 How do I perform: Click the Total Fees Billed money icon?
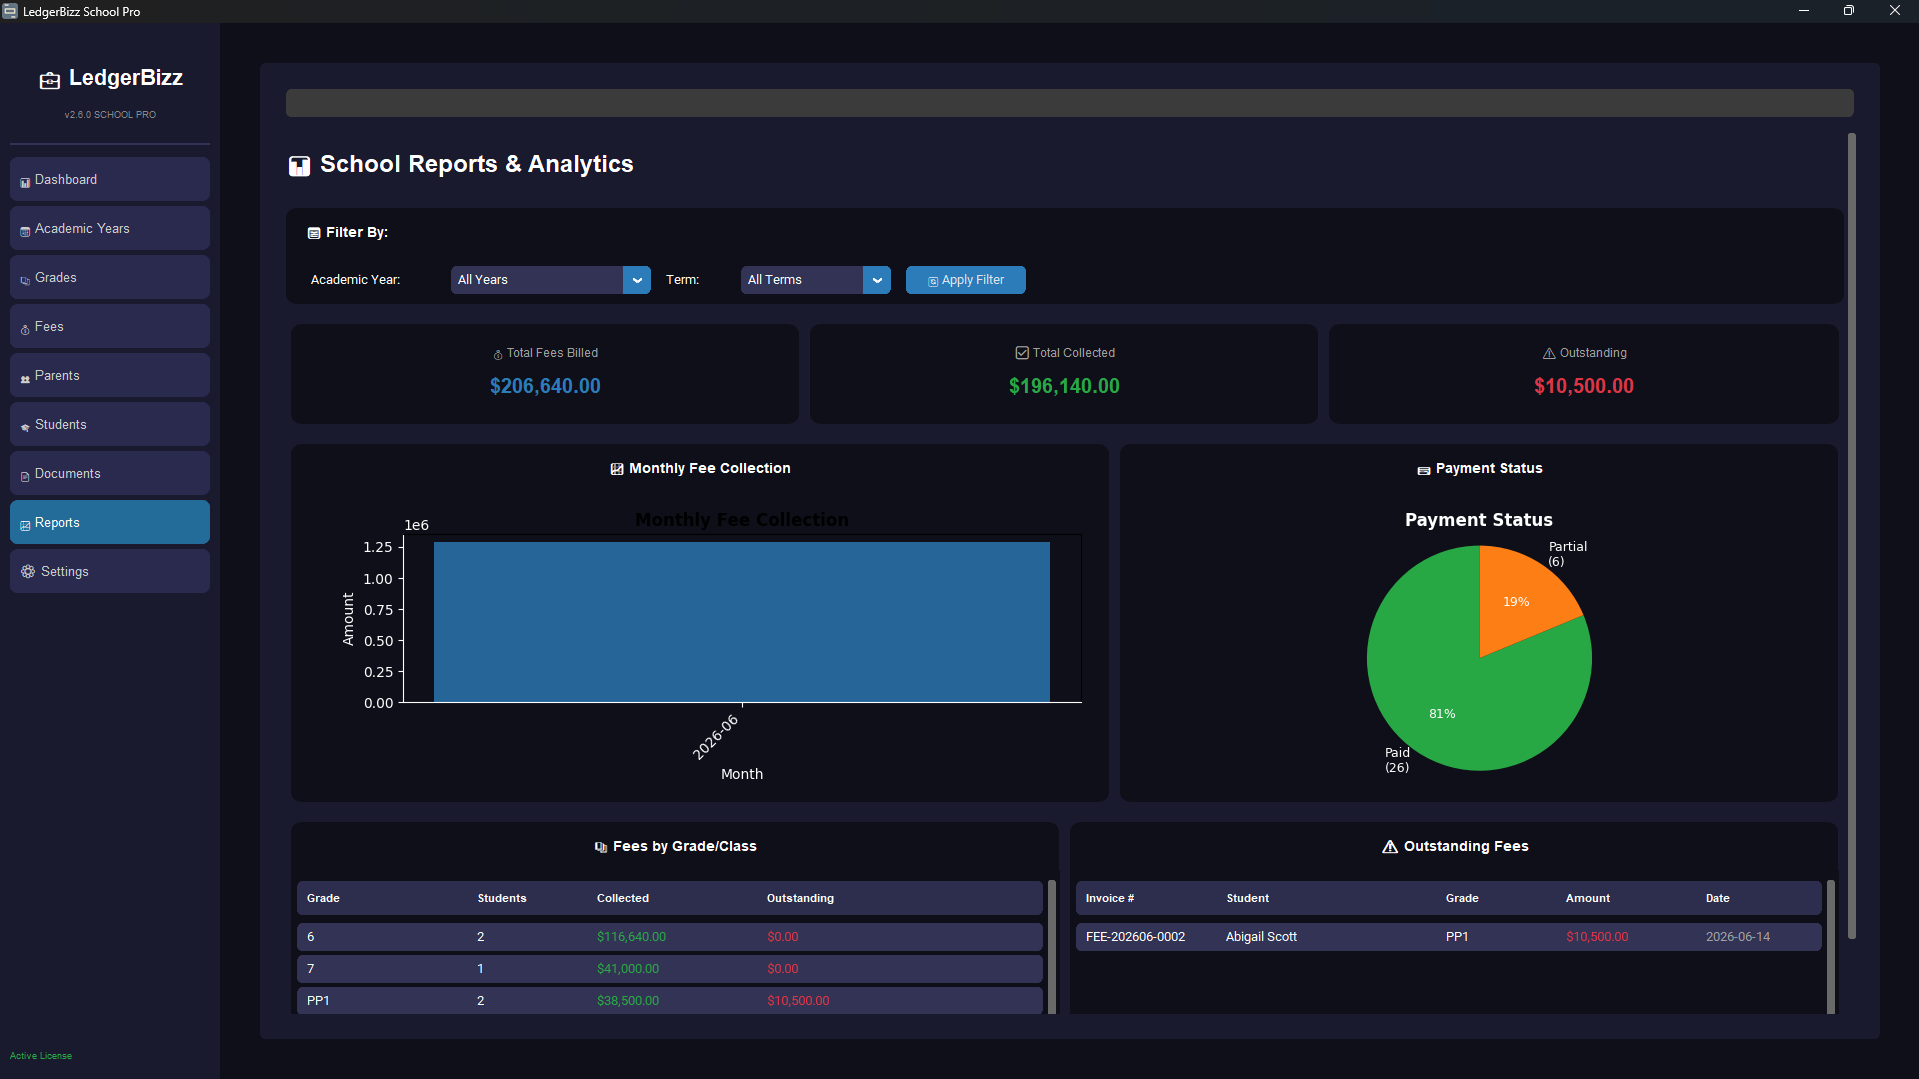[498, 354]
